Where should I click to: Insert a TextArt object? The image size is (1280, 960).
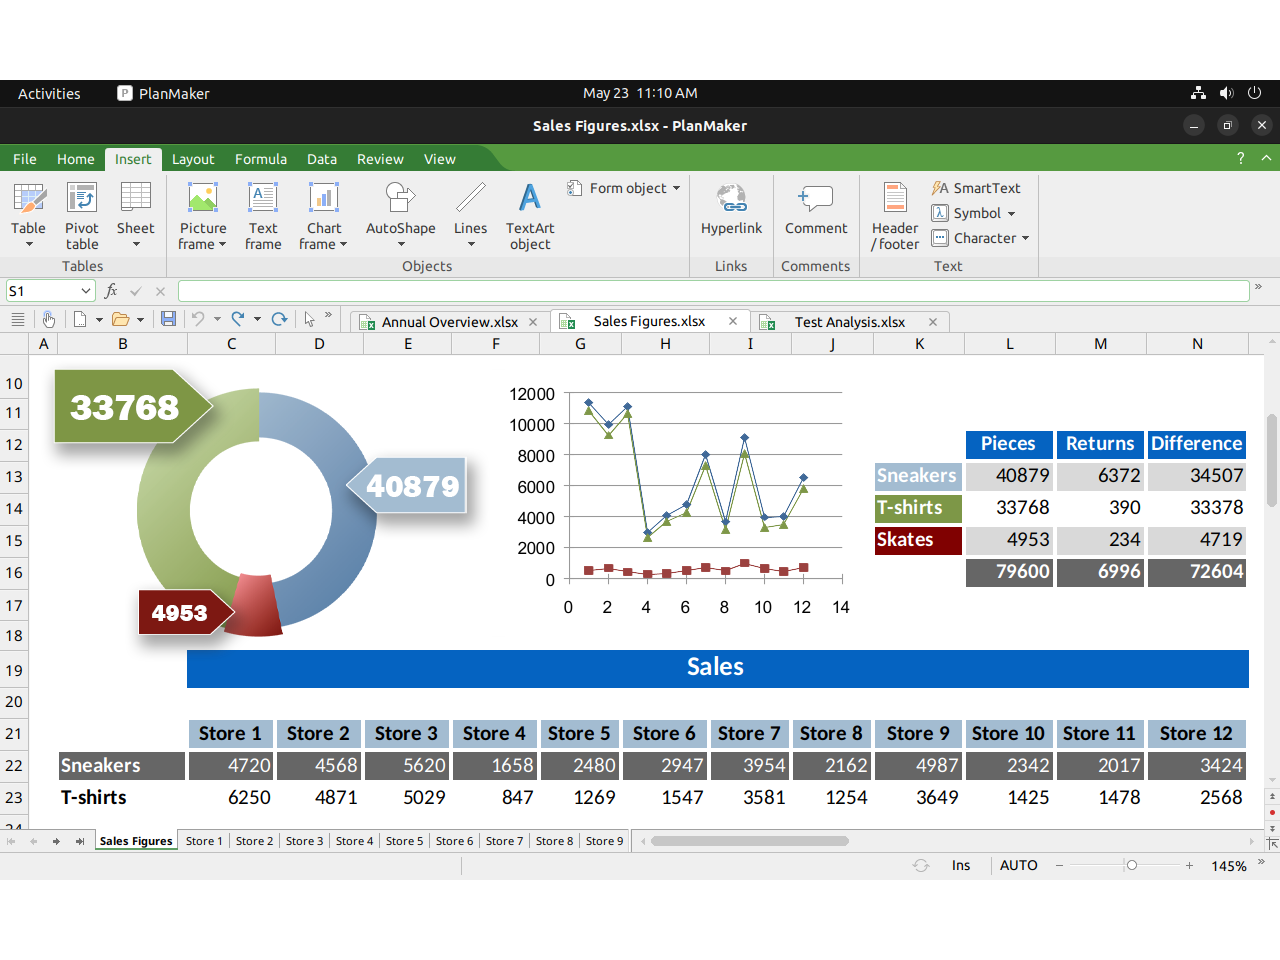(x=530, y=215)
